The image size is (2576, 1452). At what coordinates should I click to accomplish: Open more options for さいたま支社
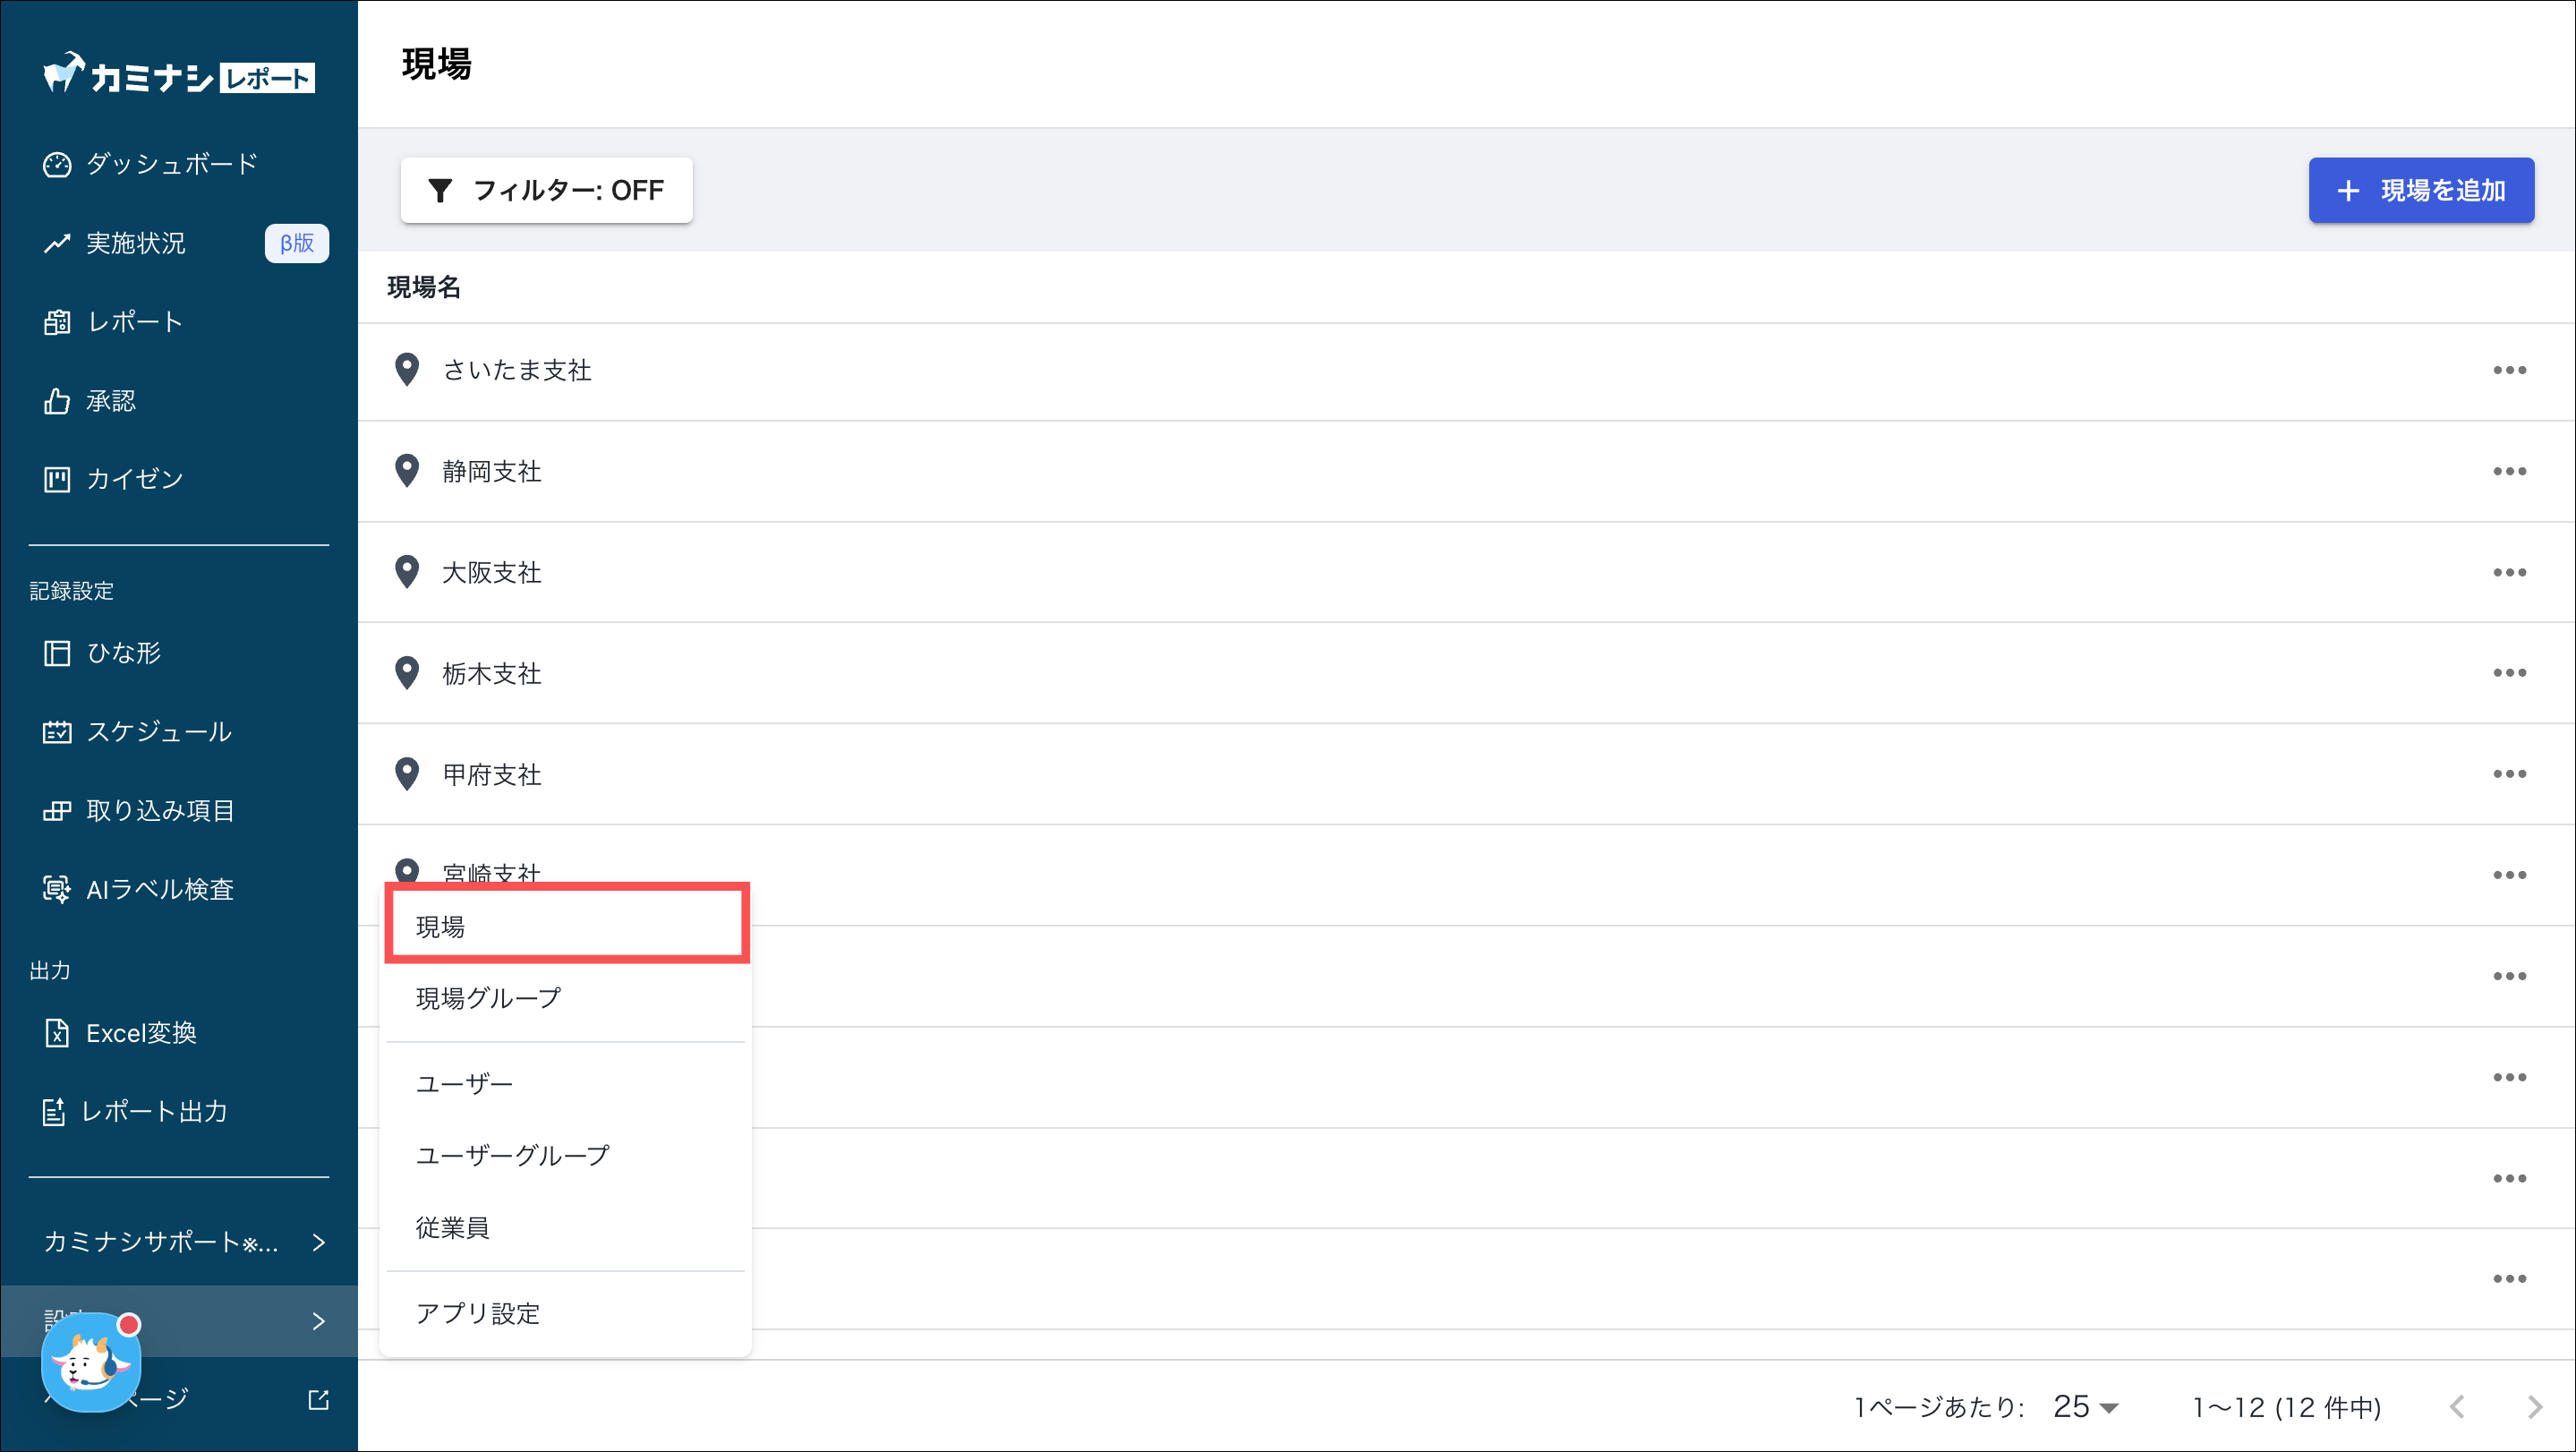click(2509, 370)
